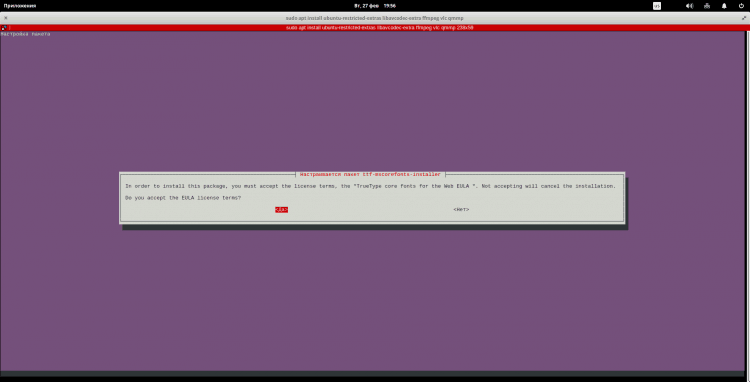Open the Приложения applications menu

tap(20, 6)
